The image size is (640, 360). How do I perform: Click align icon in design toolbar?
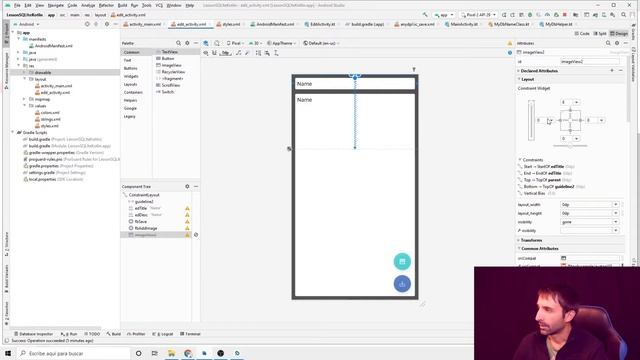tap(267, 53)
